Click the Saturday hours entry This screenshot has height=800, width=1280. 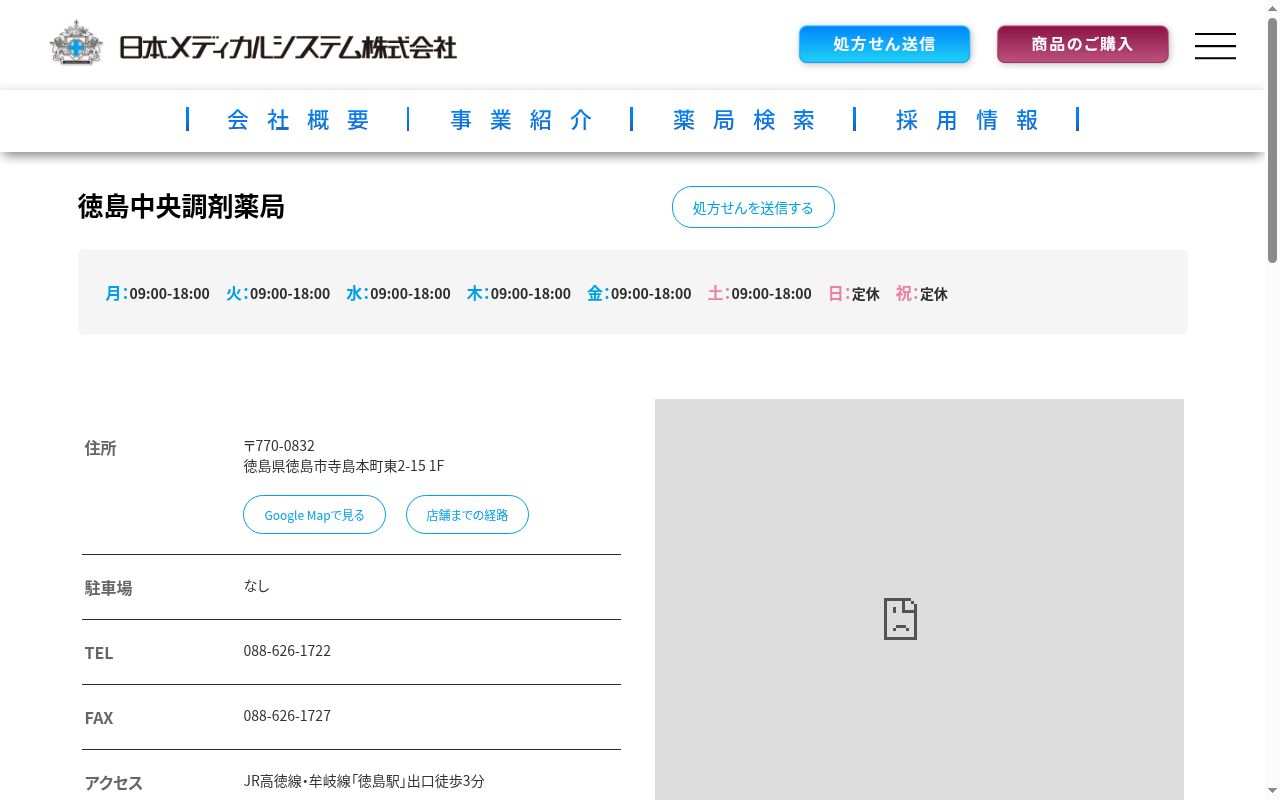(760, 293)
